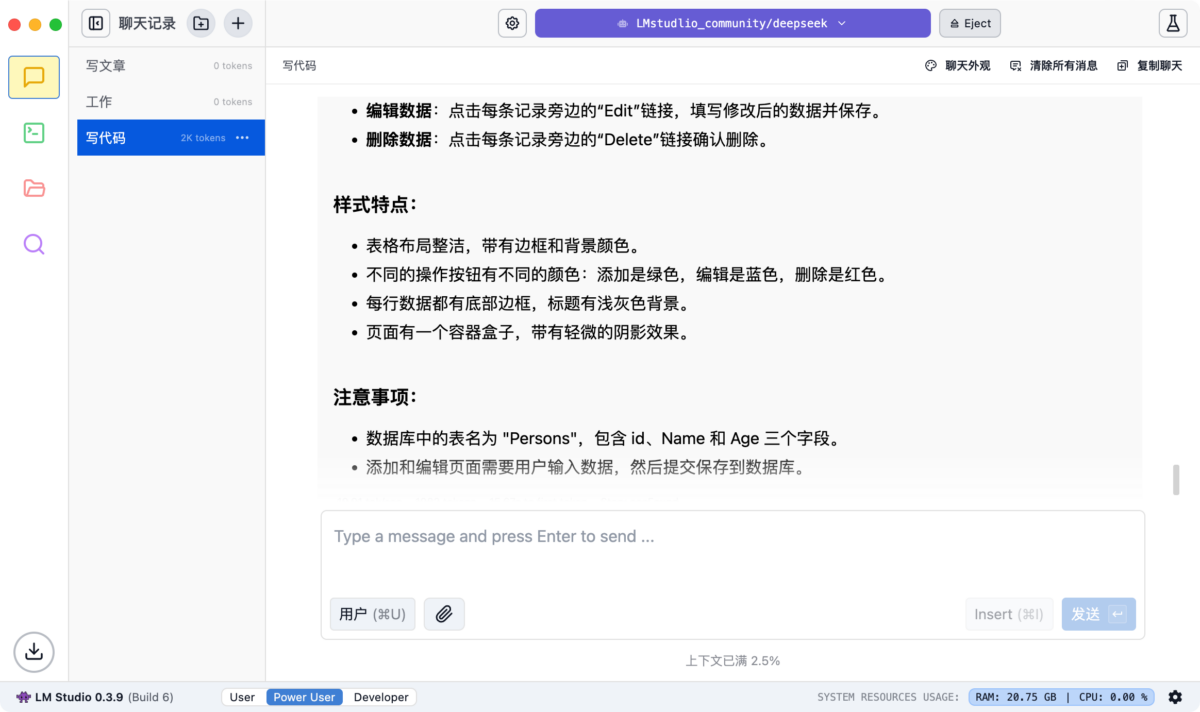The image size is (1200, 712).
Task: Start a new chat with plus button
Action: (x=238, y=23)
